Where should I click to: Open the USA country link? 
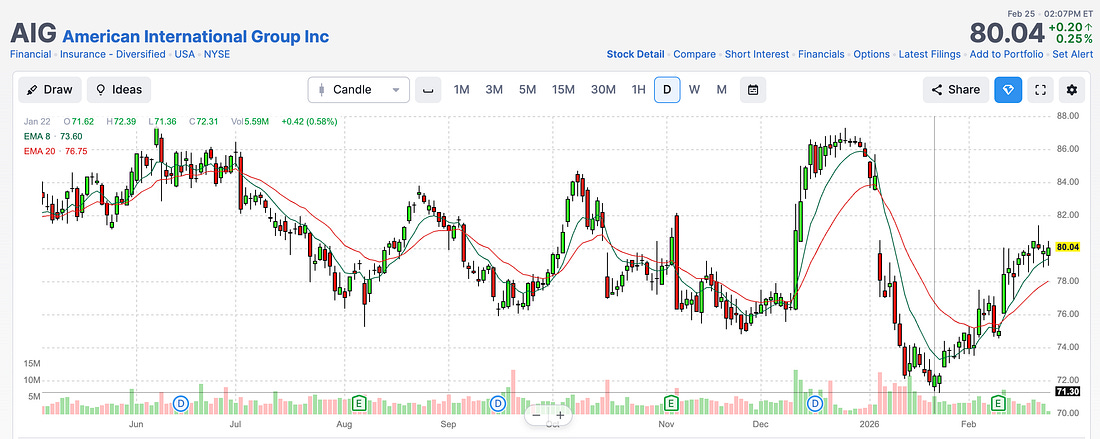click(x=185, y=54)
